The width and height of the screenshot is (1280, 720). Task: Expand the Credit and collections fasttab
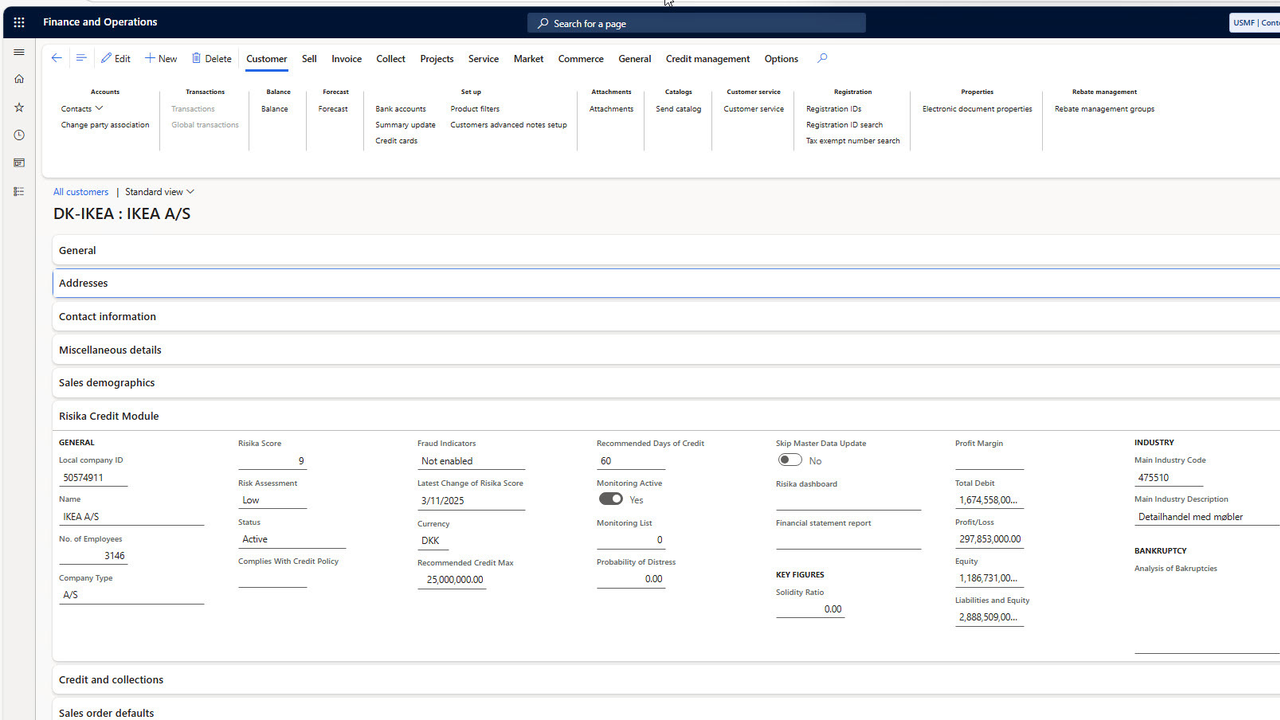(666, 680)
